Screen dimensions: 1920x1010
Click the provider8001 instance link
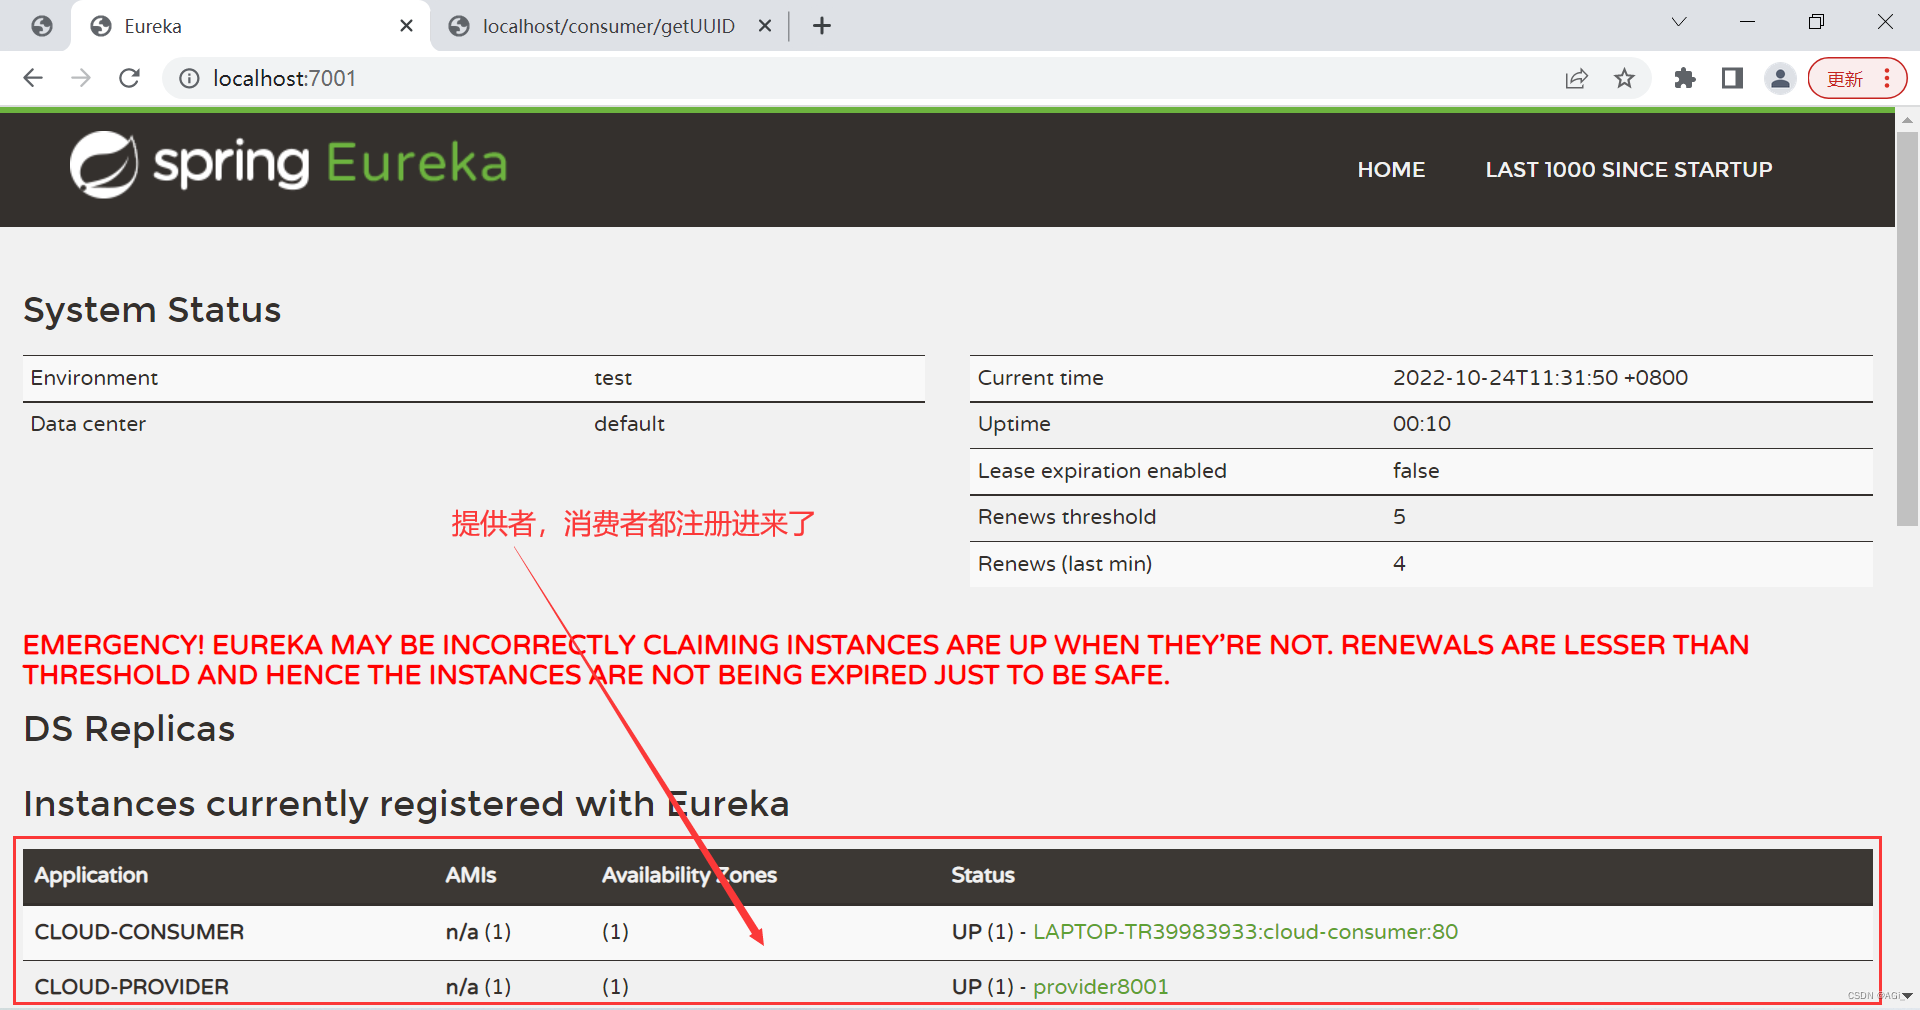point(1100,986)
